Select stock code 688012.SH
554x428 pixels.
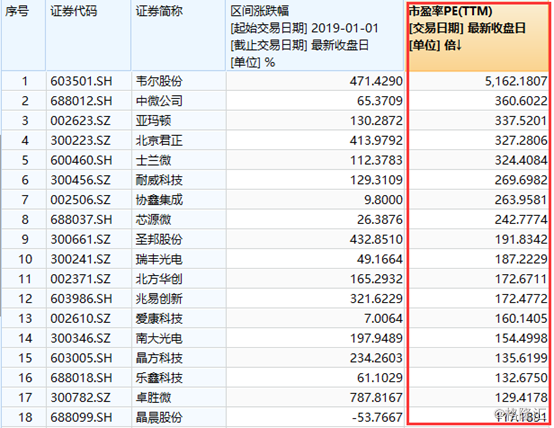tap(81, 101)
